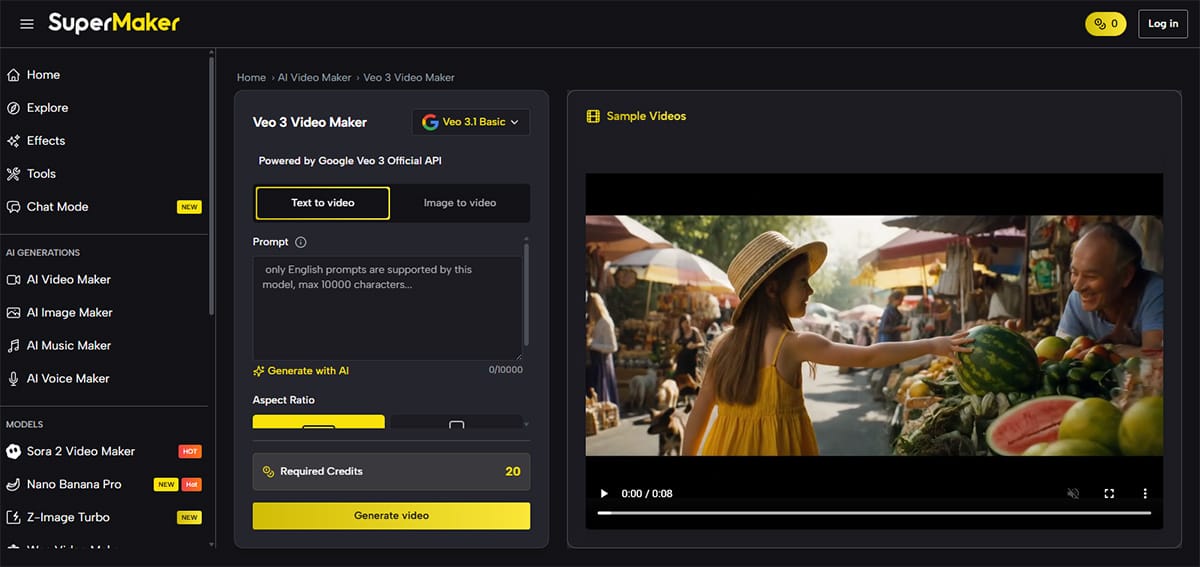This screenshot has height=567, width=1200.
Task: Play the sample video
Action: click(x=604, y=494)
